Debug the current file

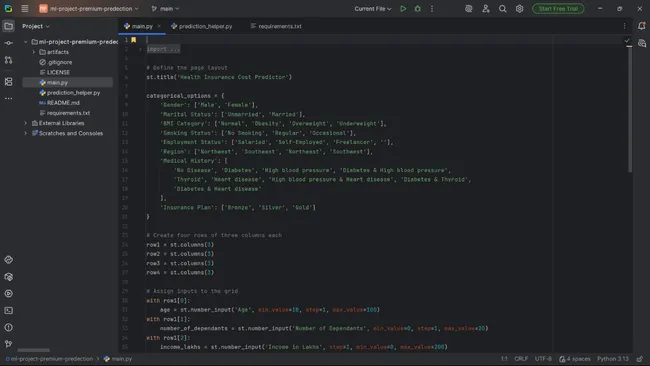pyautogui.click(x=417, y=9)
